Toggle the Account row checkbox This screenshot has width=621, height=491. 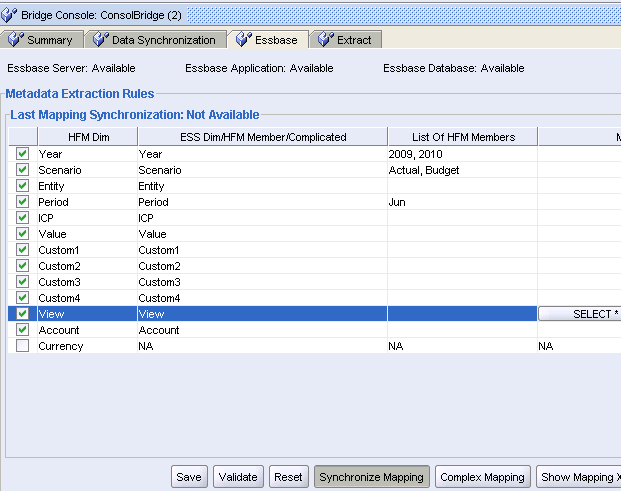click(x=22, y=330)
